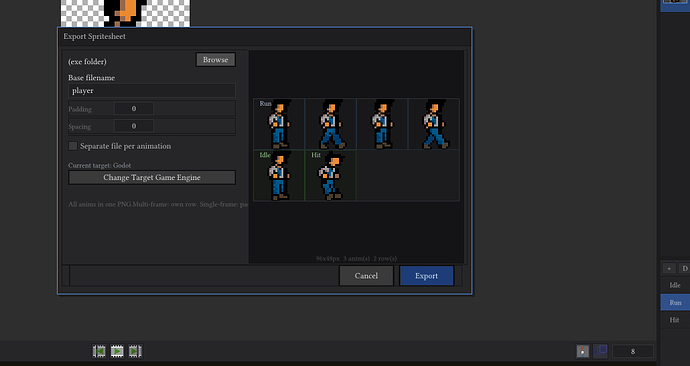Click the 'All anims in one PNG' hint text

(158, 205)
